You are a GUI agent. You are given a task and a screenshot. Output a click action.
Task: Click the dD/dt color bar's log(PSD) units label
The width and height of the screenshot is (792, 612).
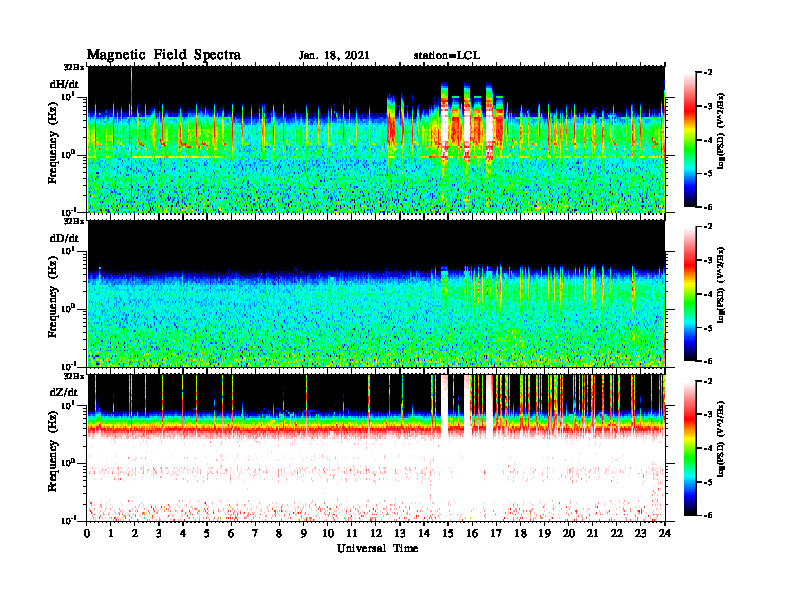click(x=721, y=285)
